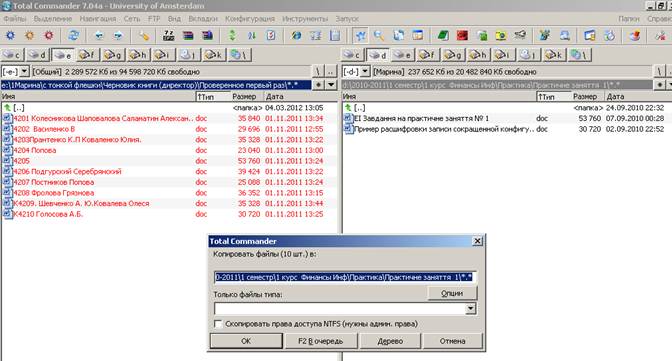Confirm copy with OK button
Screen dimensions: 672x361
click(246, 341)
